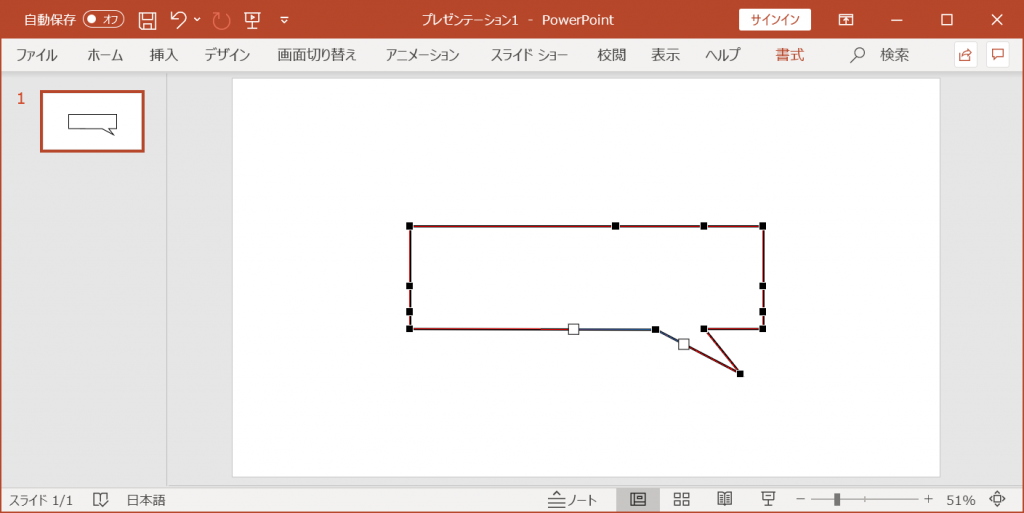Open the アニメーション tab
Viewport: 1024px width, 513px height.
pyautogui.click(x=423, y=55)
